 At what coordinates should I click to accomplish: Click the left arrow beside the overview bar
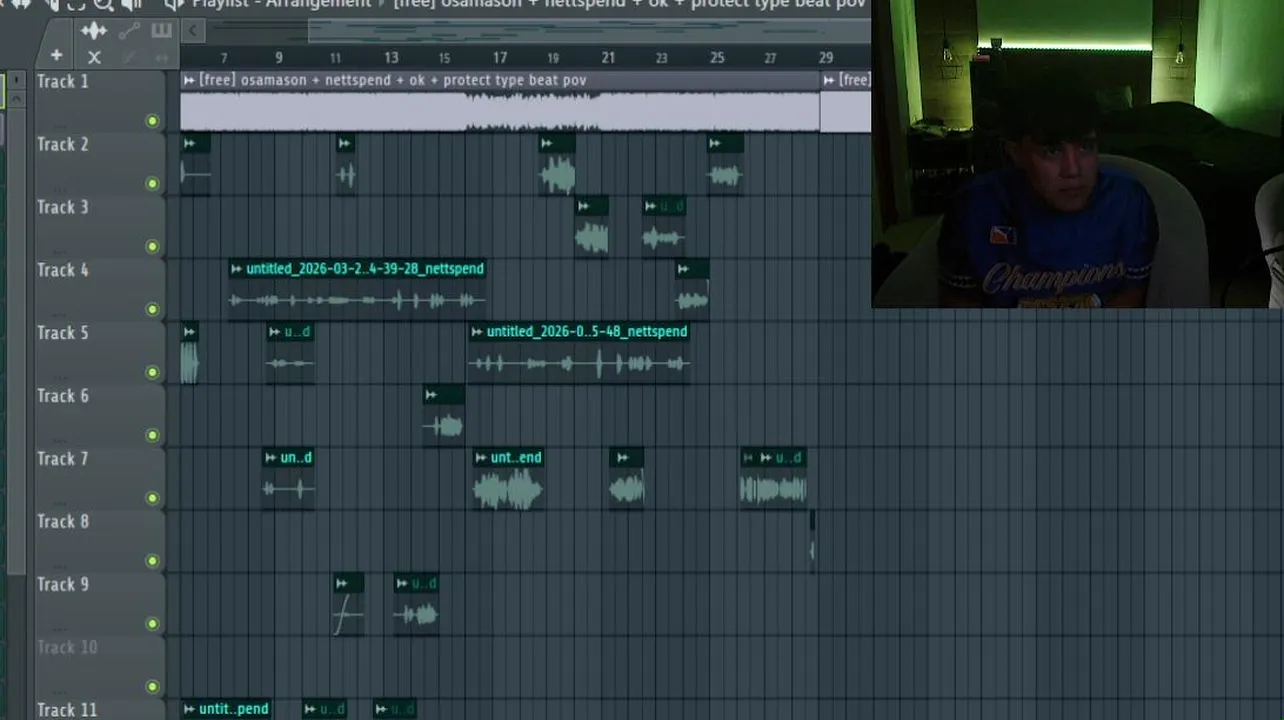(x=192, y=31)
